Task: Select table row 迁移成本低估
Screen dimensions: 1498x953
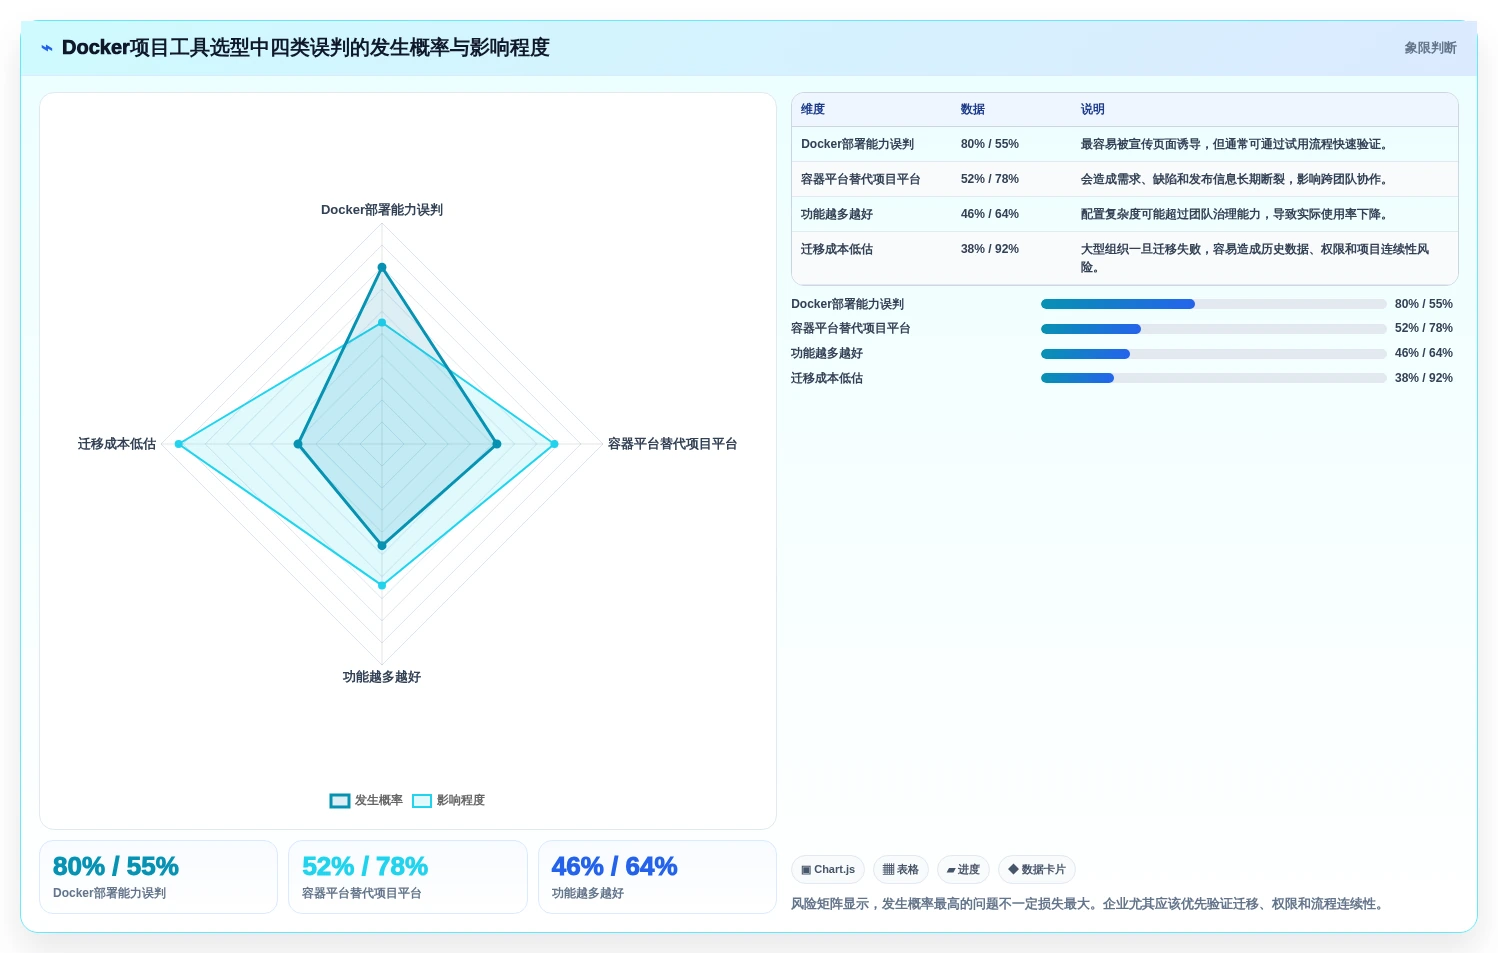Action: 1125,258
